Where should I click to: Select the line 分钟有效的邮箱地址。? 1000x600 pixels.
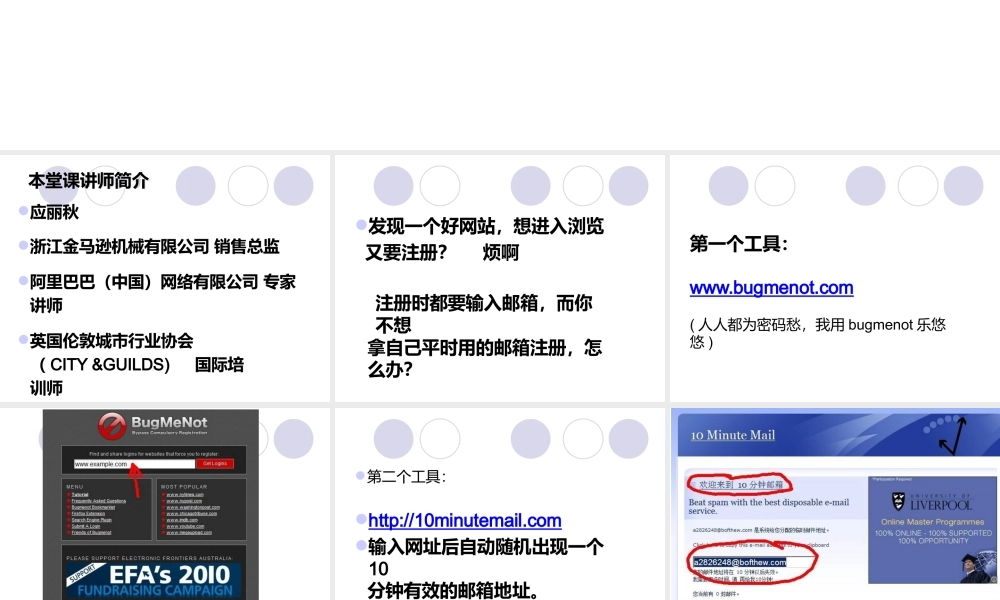point(453,590)
